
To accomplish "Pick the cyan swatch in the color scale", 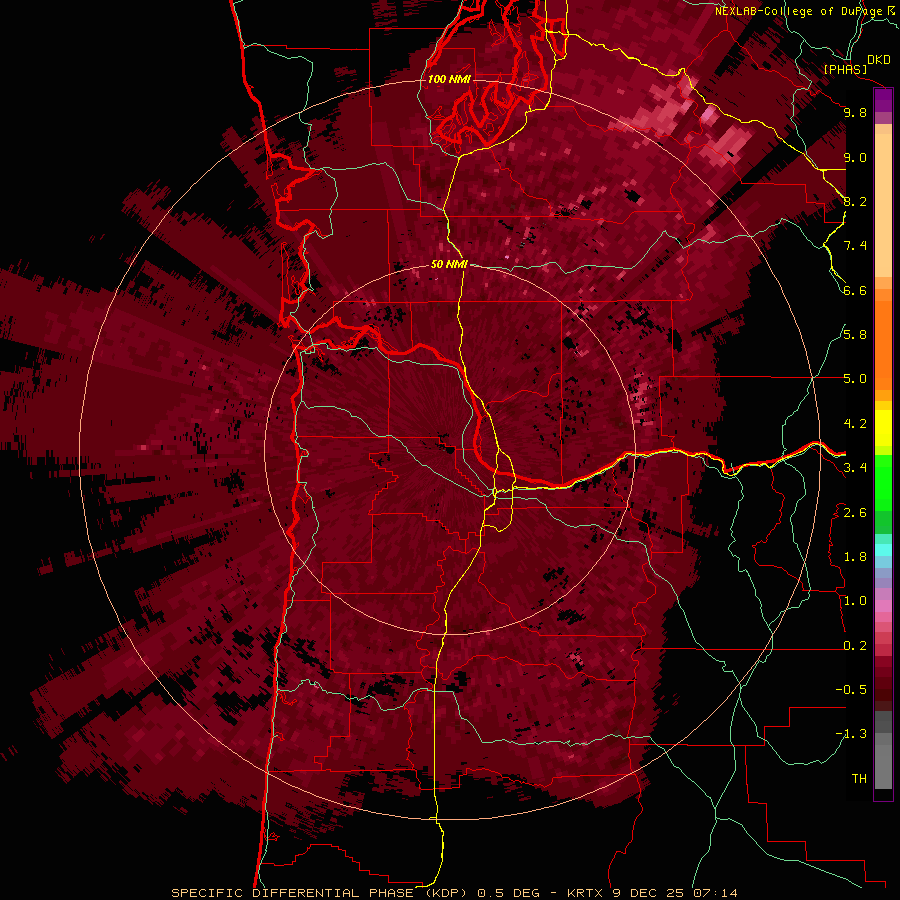I will [x=883, y=550].
